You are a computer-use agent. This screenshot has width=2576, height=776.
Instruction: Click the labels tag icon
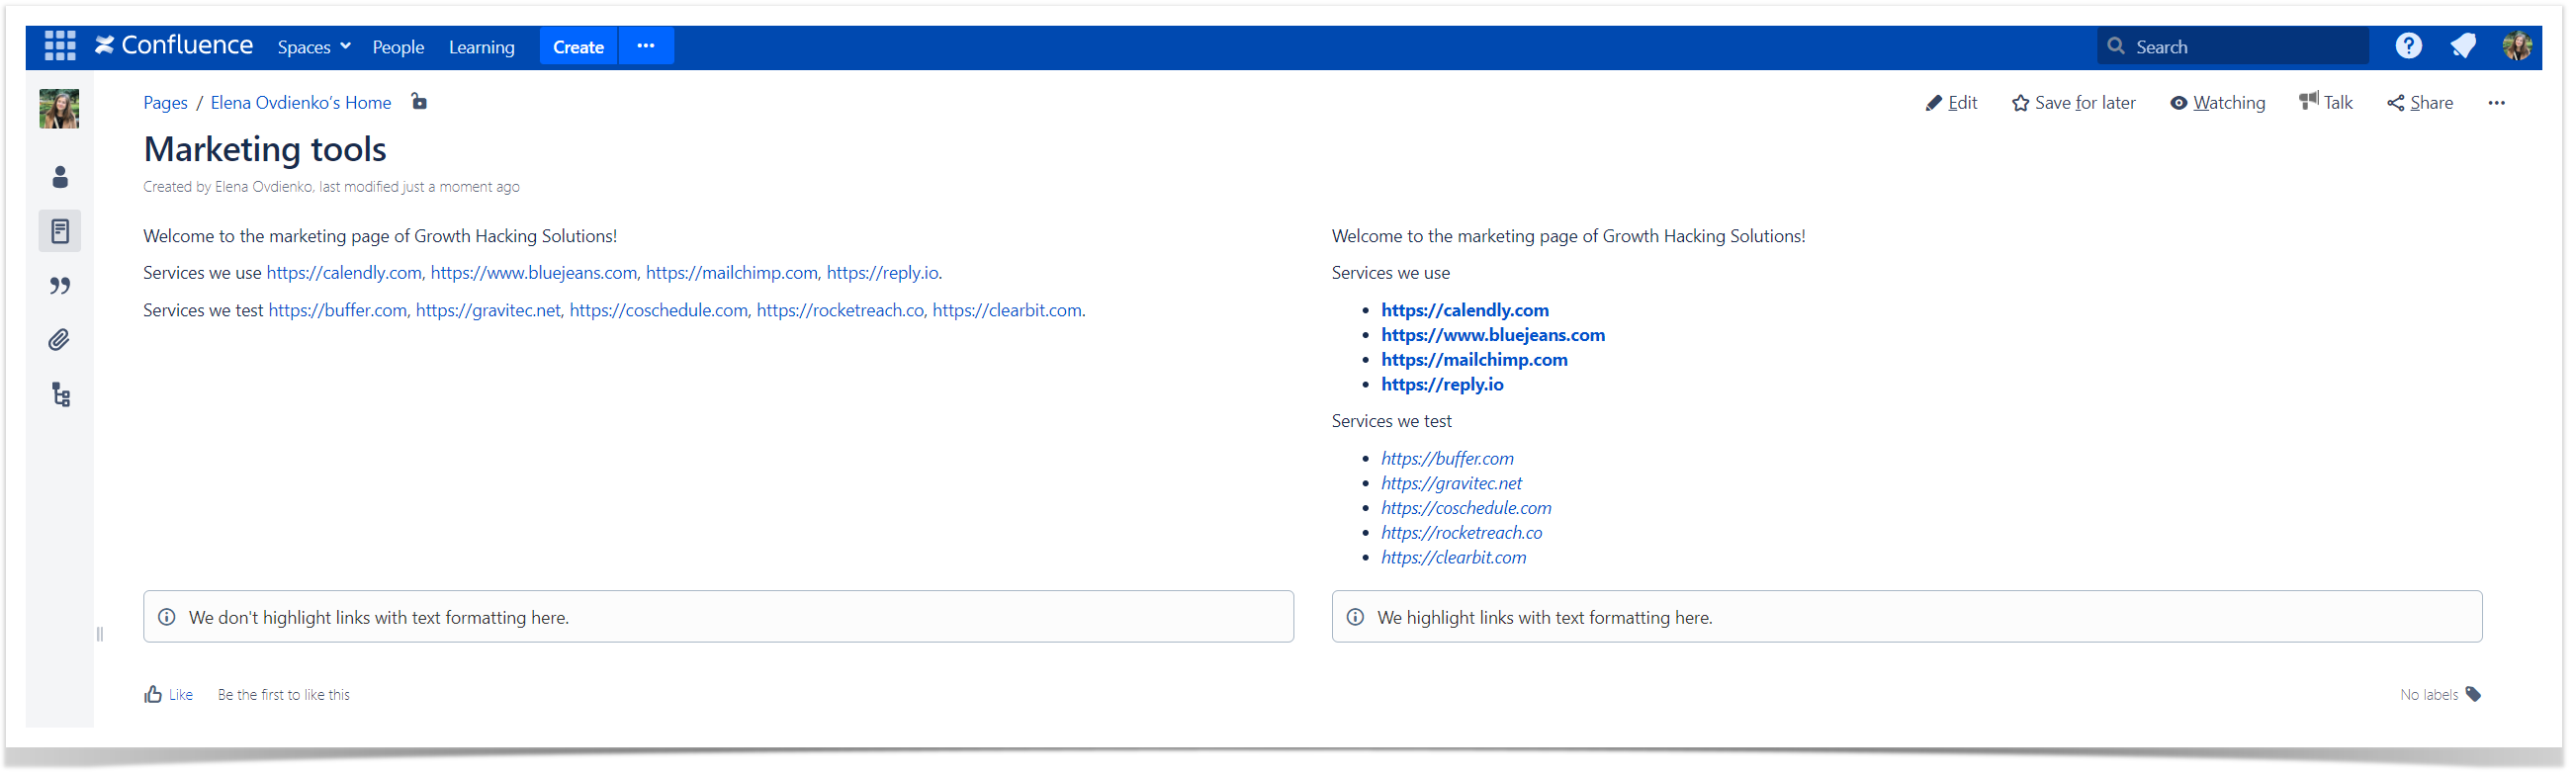click(x=2472, y=695)
